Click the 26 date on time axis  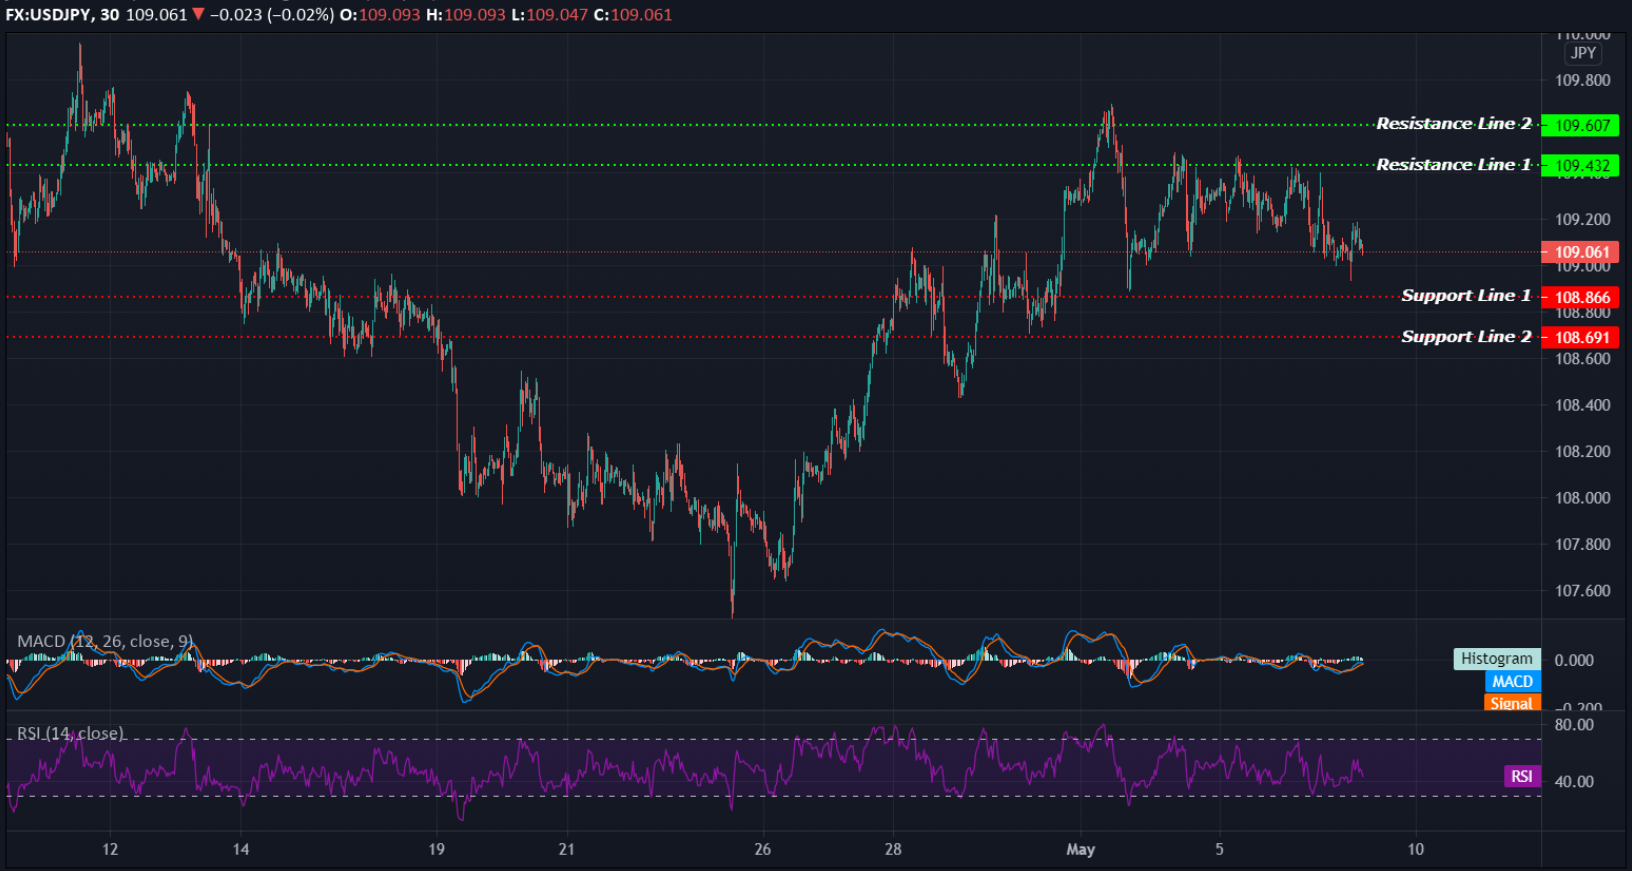763,849
